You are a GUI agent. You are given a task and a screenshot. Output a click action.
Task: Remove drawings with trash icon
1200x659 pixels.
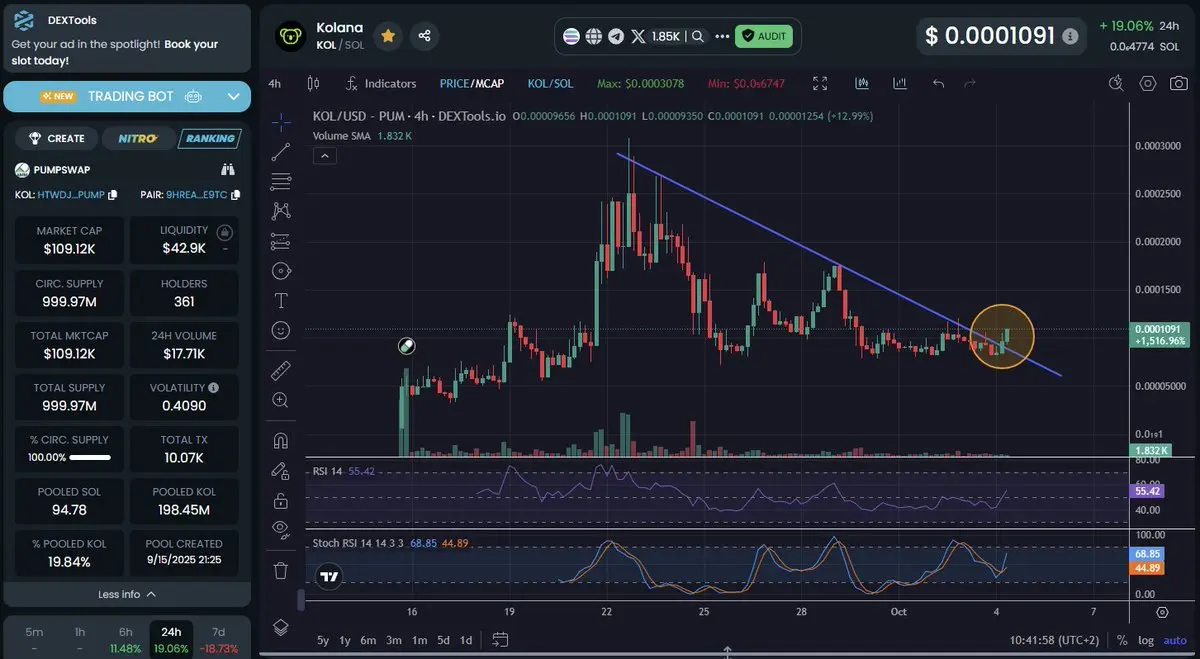click(x=281, y=571)
